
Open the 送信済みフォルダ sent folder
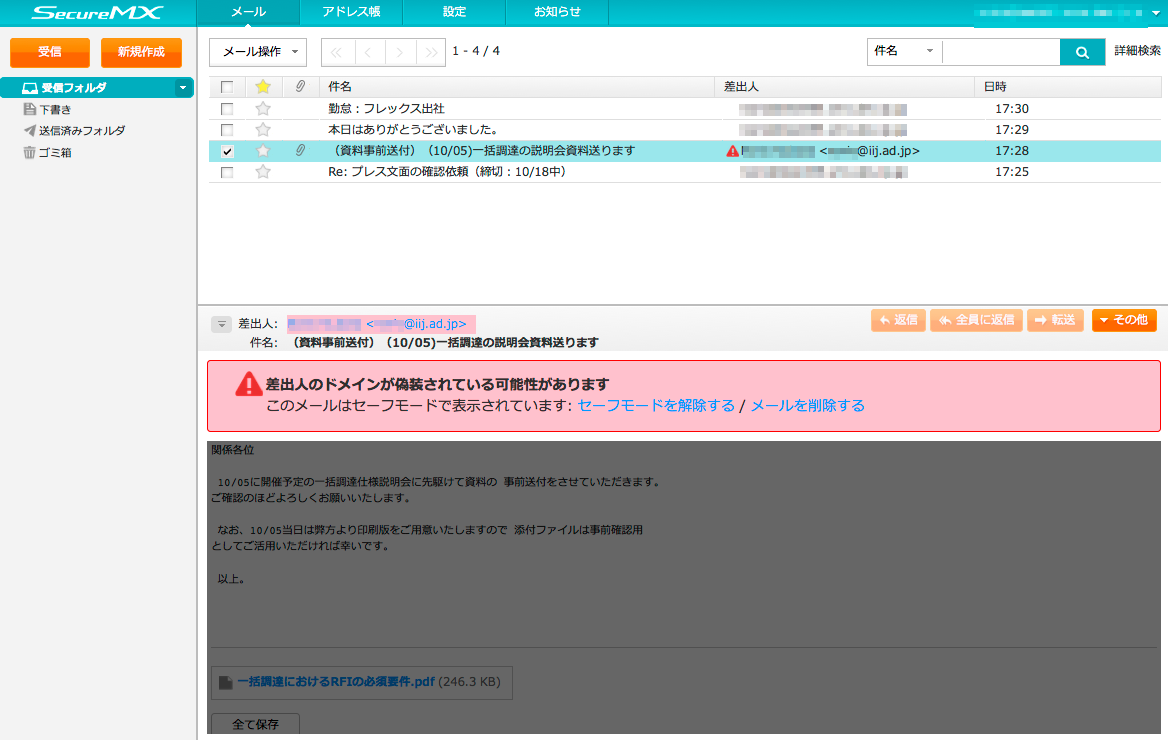(x=82, y=130)
